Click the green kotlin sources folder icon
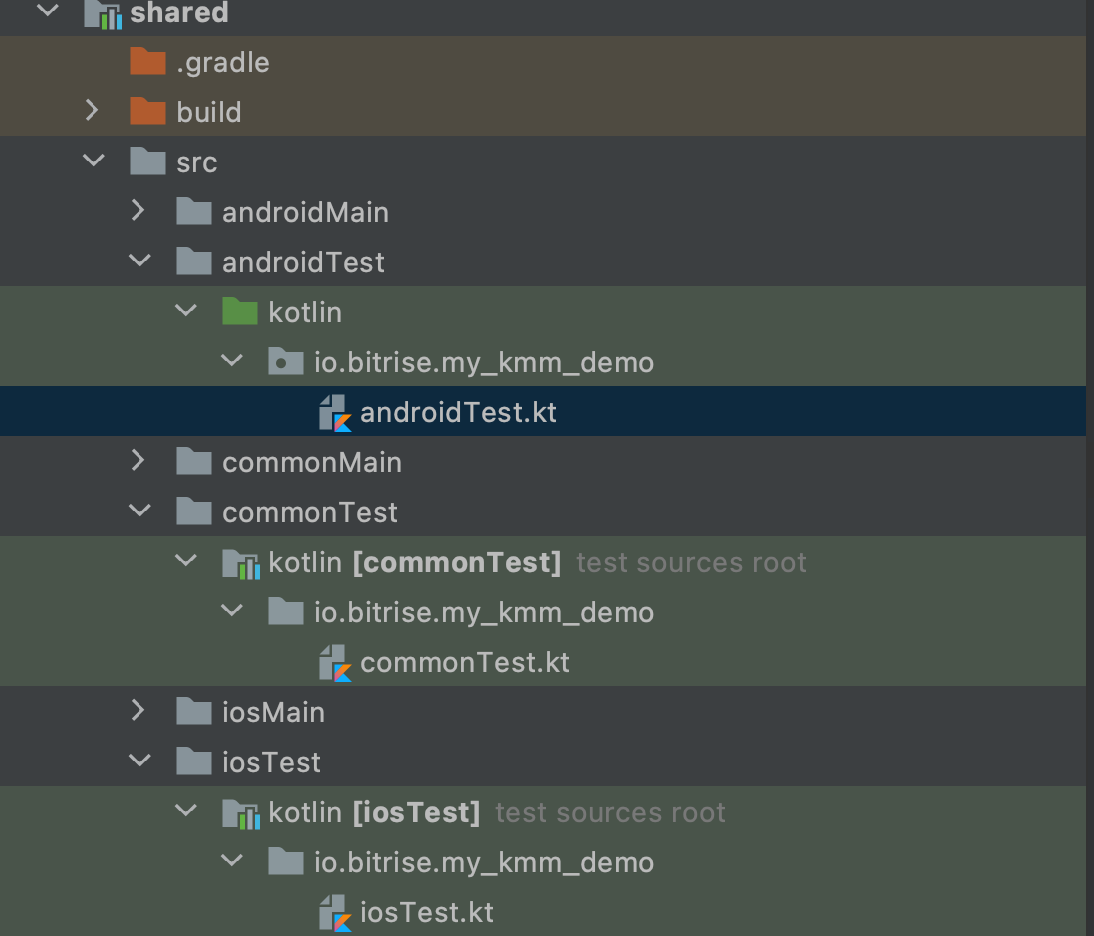This screenshot has width=1094, height=936. pyautogui.click(x=241, y=311)
